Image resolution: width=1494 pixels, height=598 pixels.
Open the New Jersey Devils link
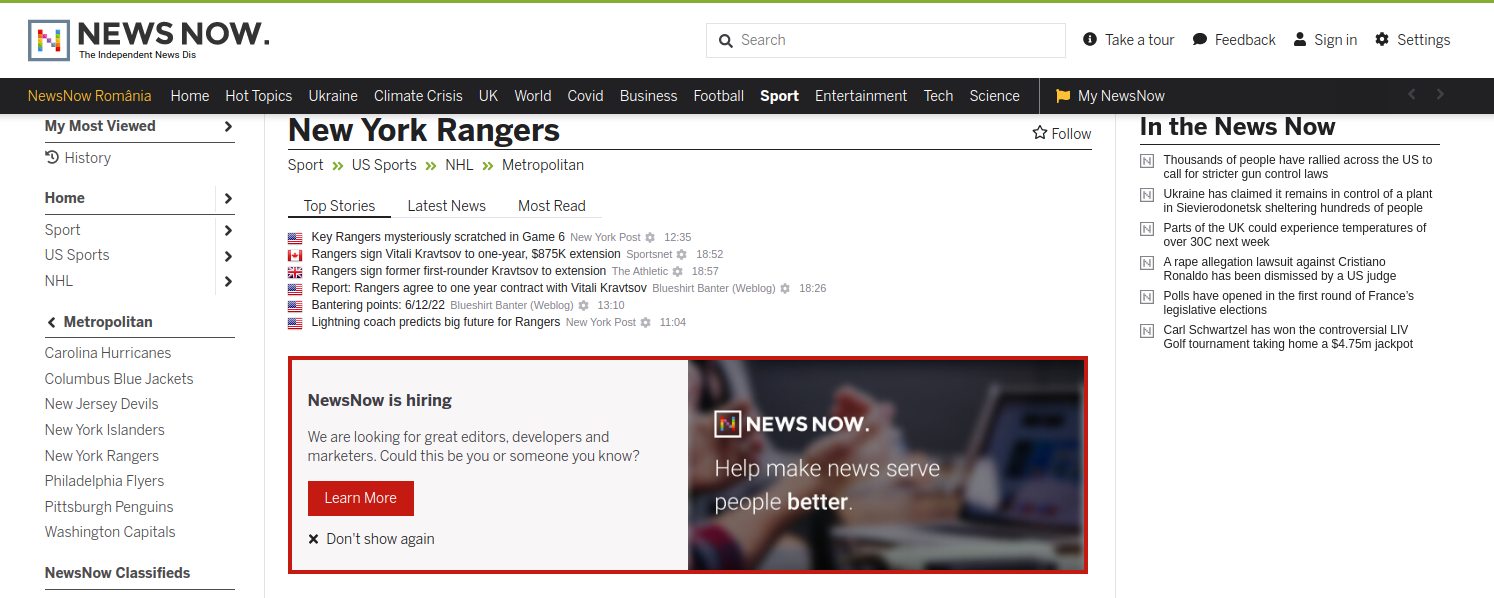[102, 404]
